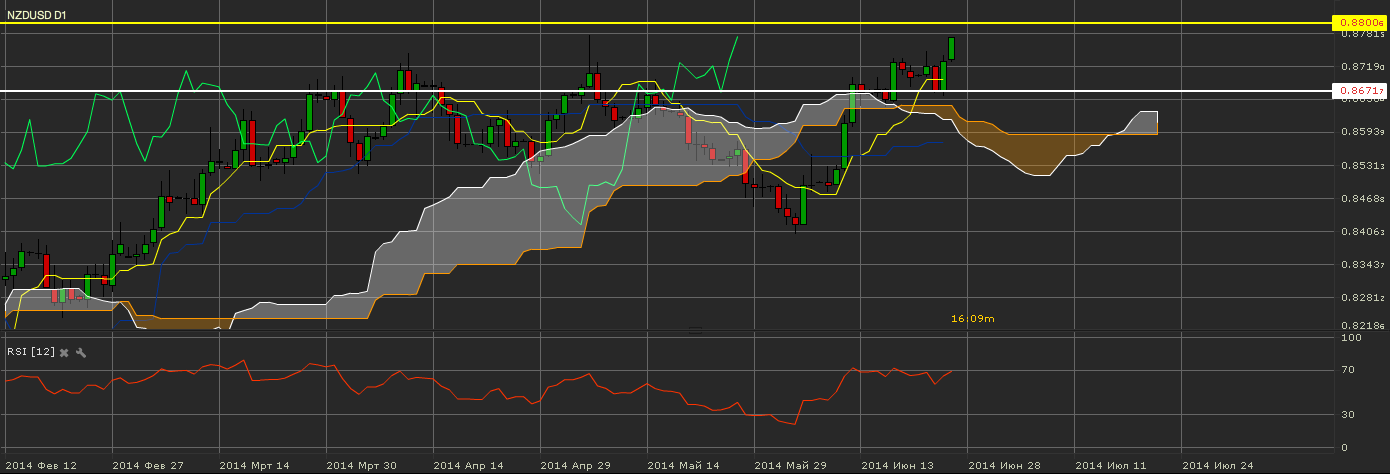
Task: Click the 0.8406 price on the axis
Action: tap(1360, 232)
